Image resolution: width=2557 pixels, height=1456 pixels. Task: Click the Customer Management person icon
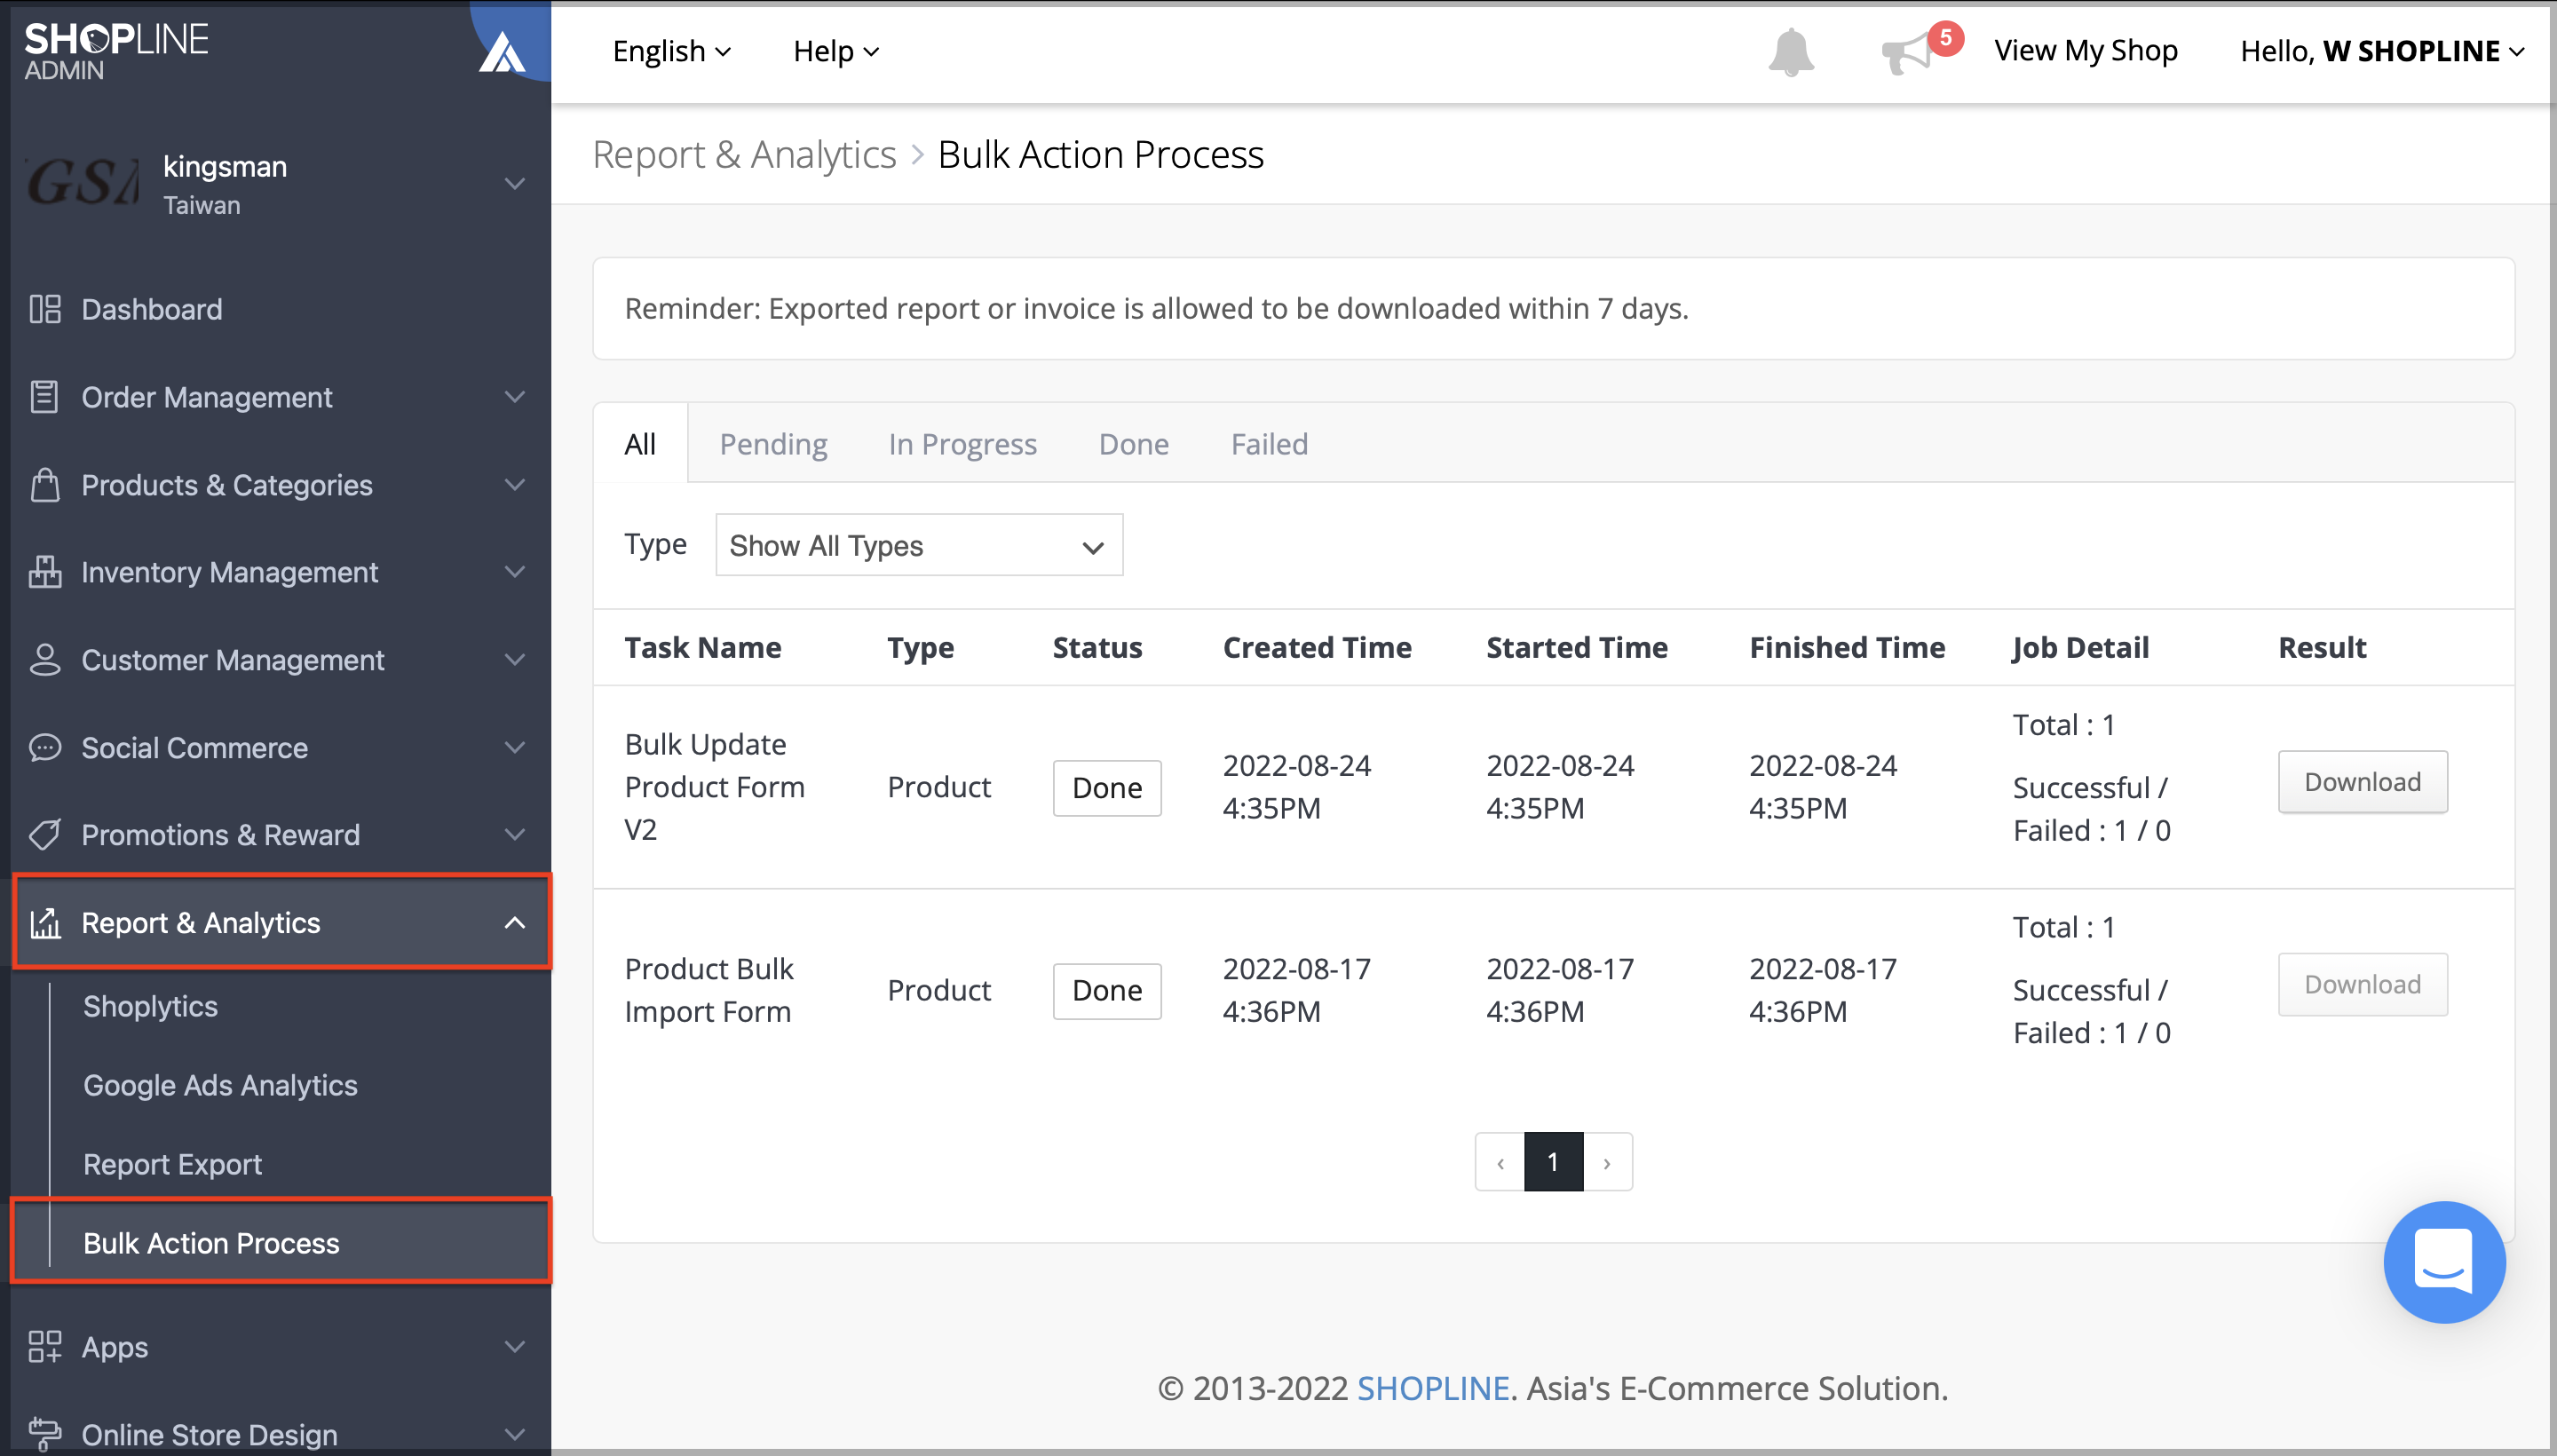click(45, 660)
